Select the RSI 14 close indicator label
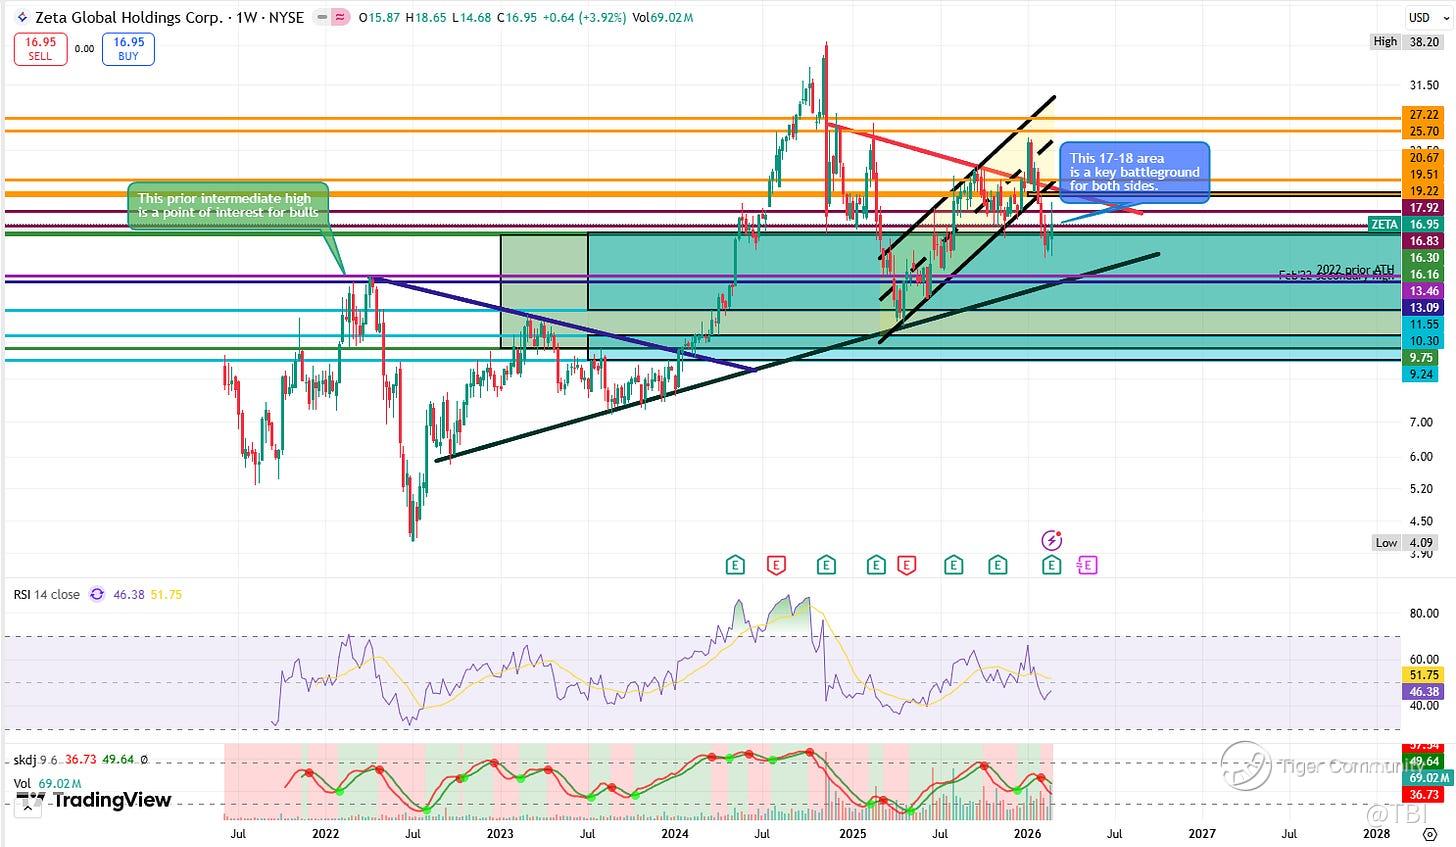1456x847 pixels. tap(46, 594)
